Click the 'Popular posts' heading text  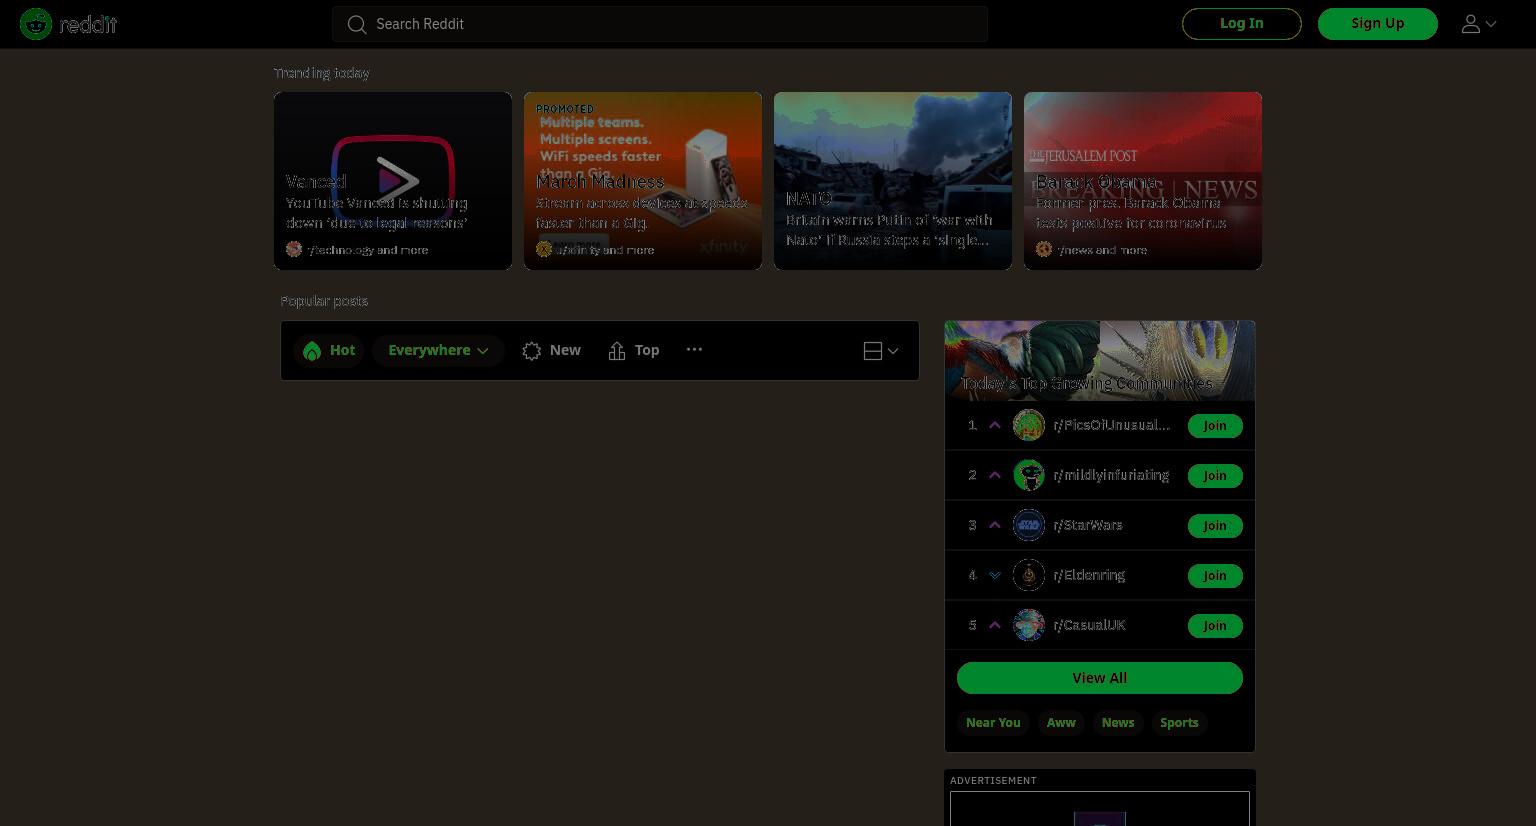click(x=324, y=301)
